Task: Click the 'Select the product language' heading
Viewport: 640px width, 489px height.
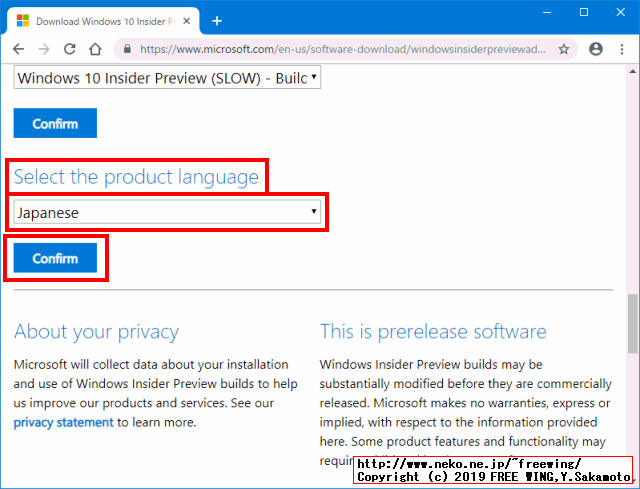Action: point(136,177)
